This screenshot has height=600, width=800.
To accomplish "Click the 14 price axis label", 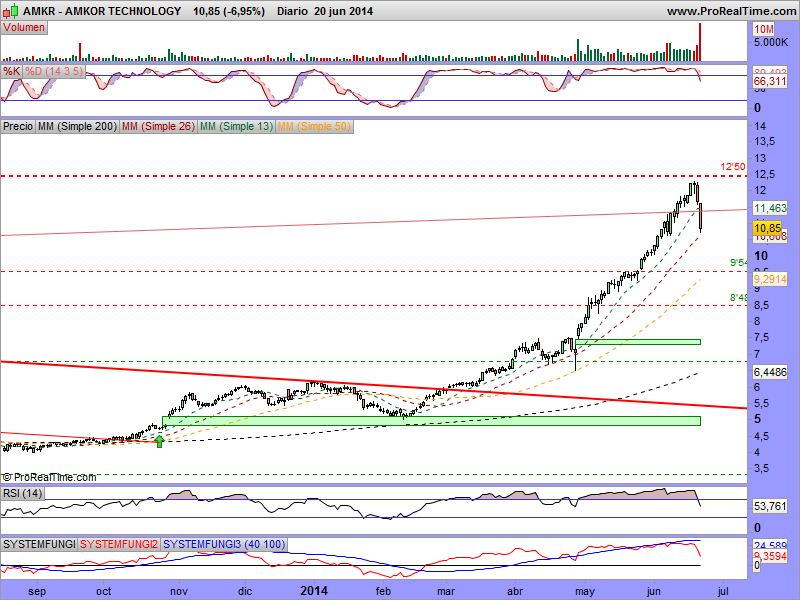I will pos(760,127).
